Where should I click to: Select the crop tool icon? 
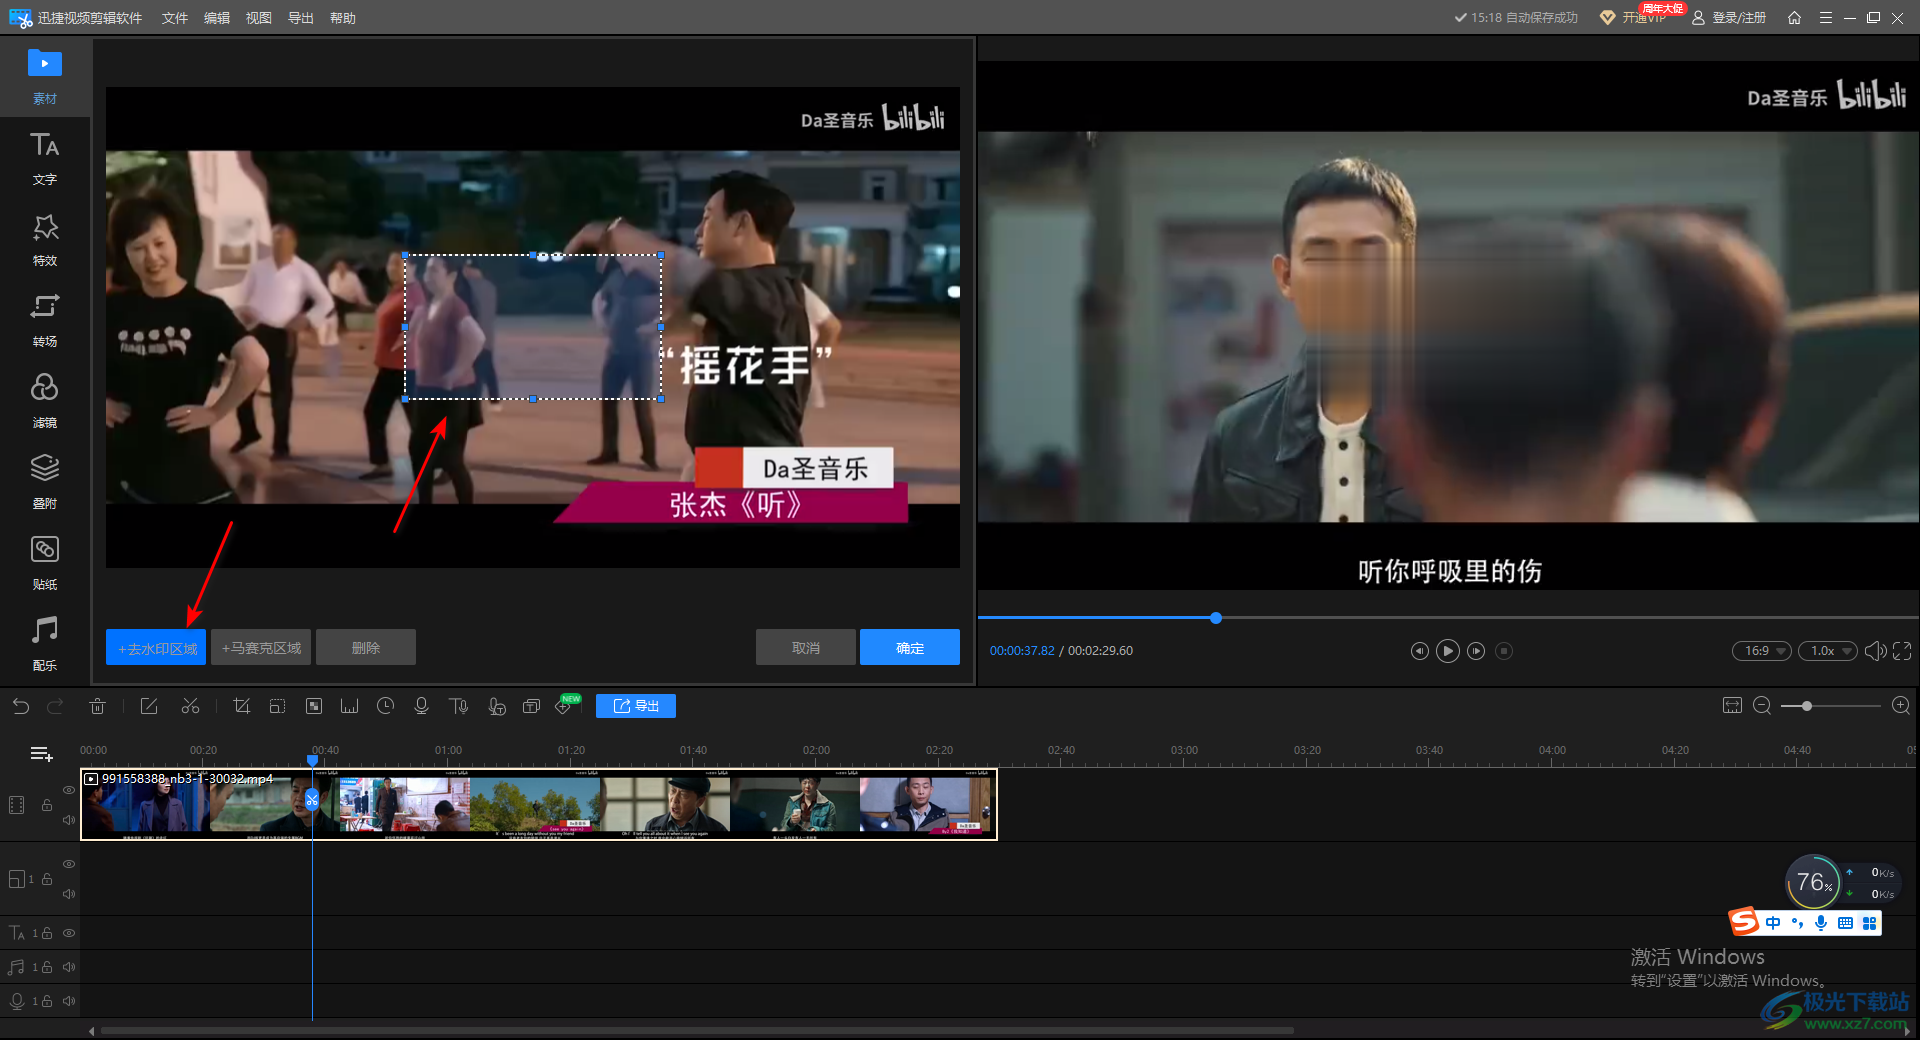(241, 706)
